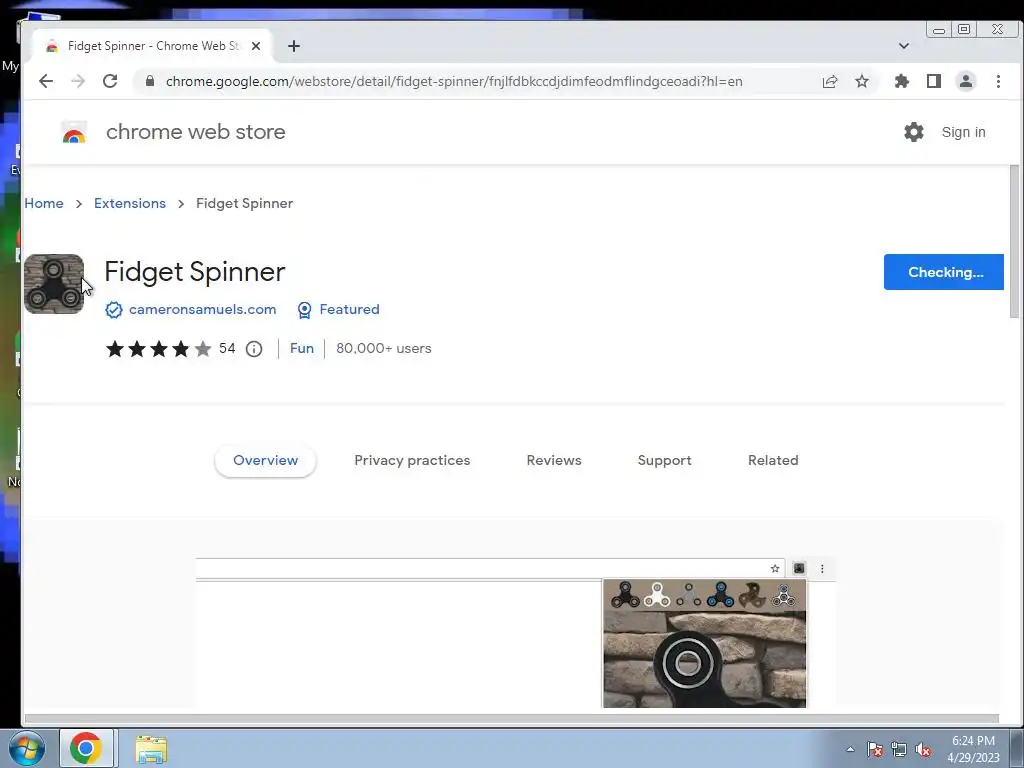The height and width of the screenshot is (768, 1024).
Task: Switch to the Related tab
Action: point(773,460)
